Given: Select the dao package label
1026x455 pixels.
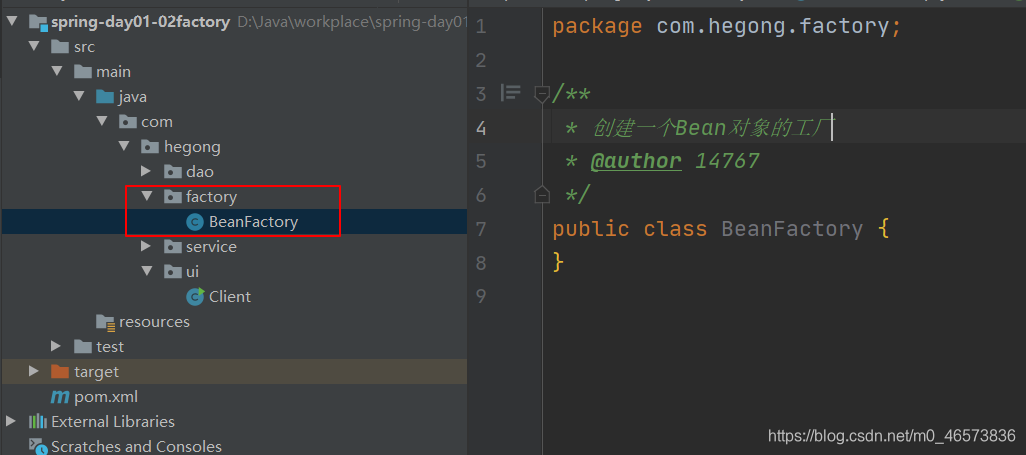Looking at the screenshot, I should 200,172.
